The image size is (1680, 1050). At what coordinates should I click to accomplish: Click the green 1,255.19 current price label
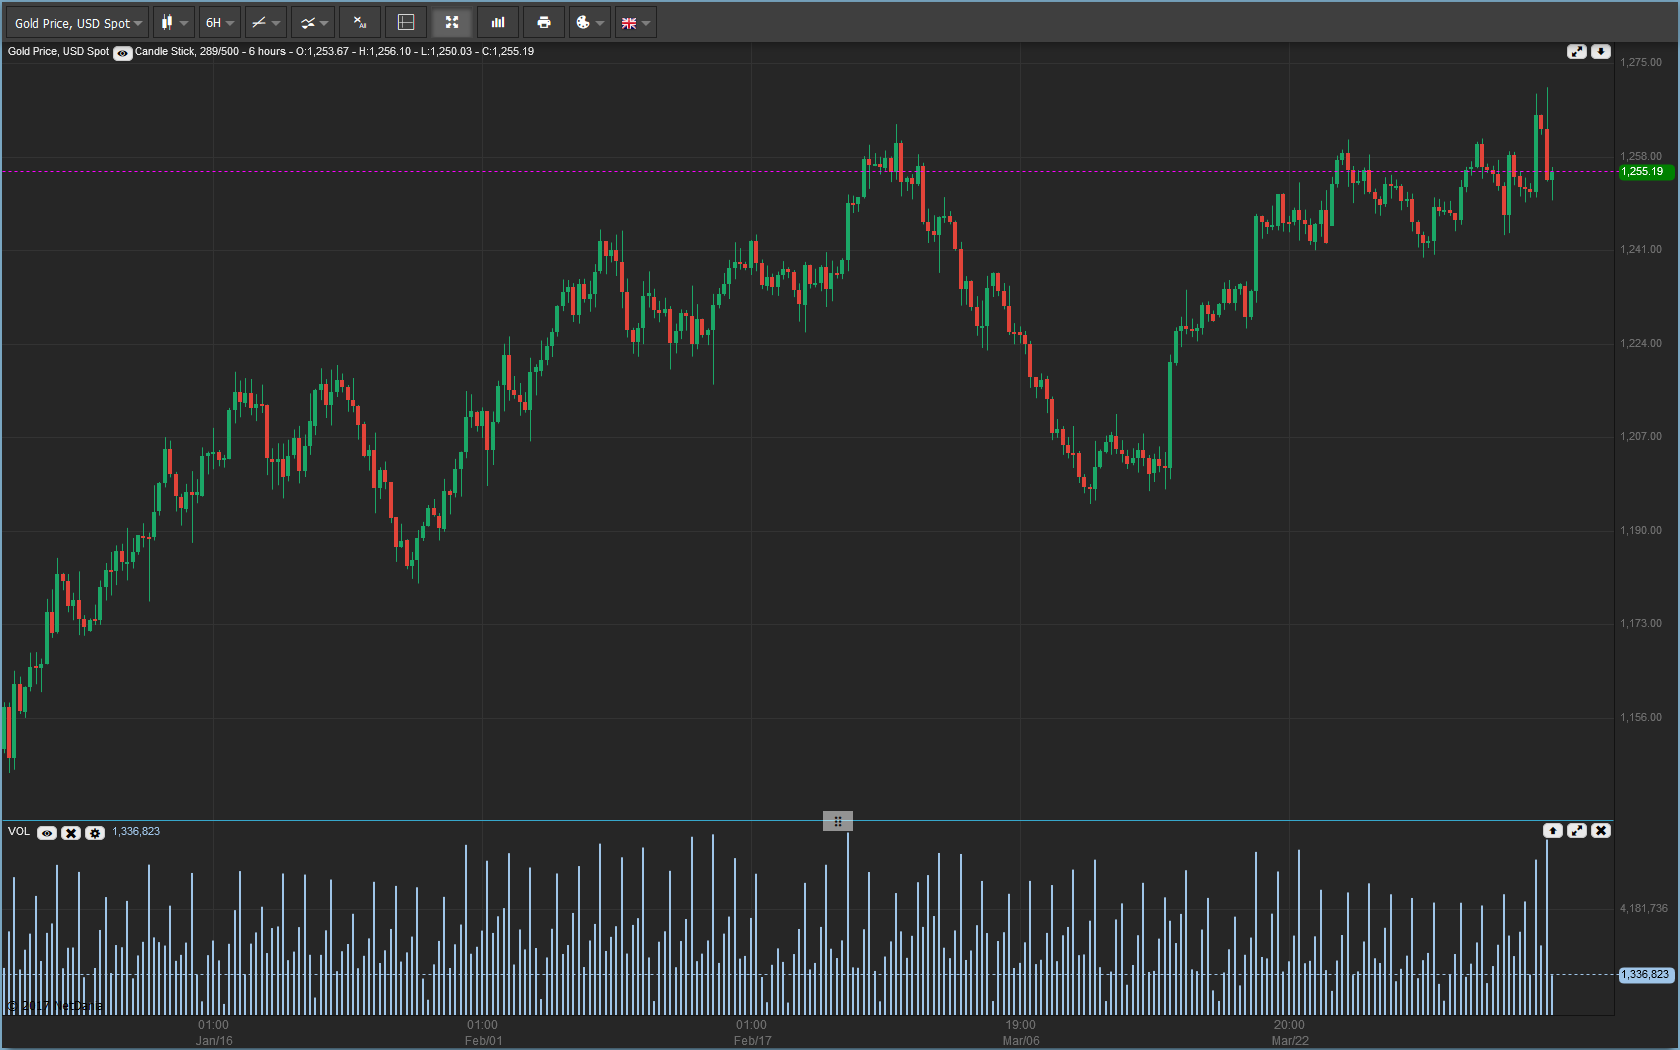pyautogui.click(x=1646, y=171)
